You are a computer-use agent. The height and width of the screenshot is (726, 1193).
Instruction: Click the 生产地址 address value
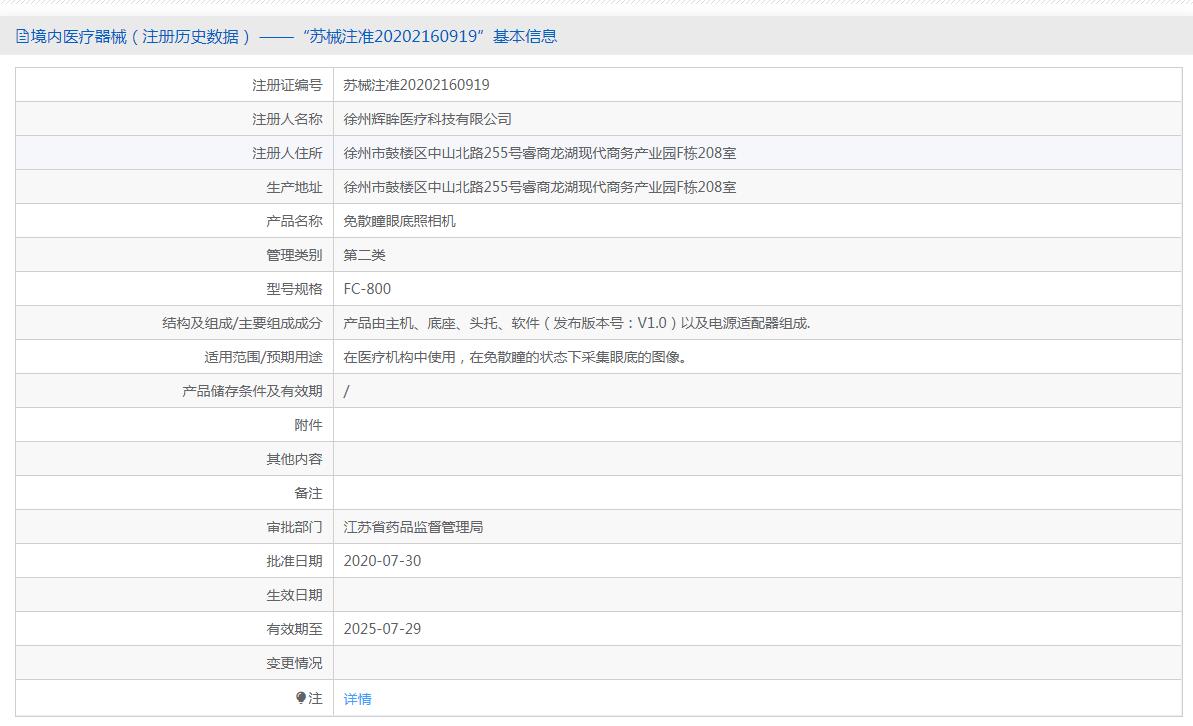tap(539, 187)
